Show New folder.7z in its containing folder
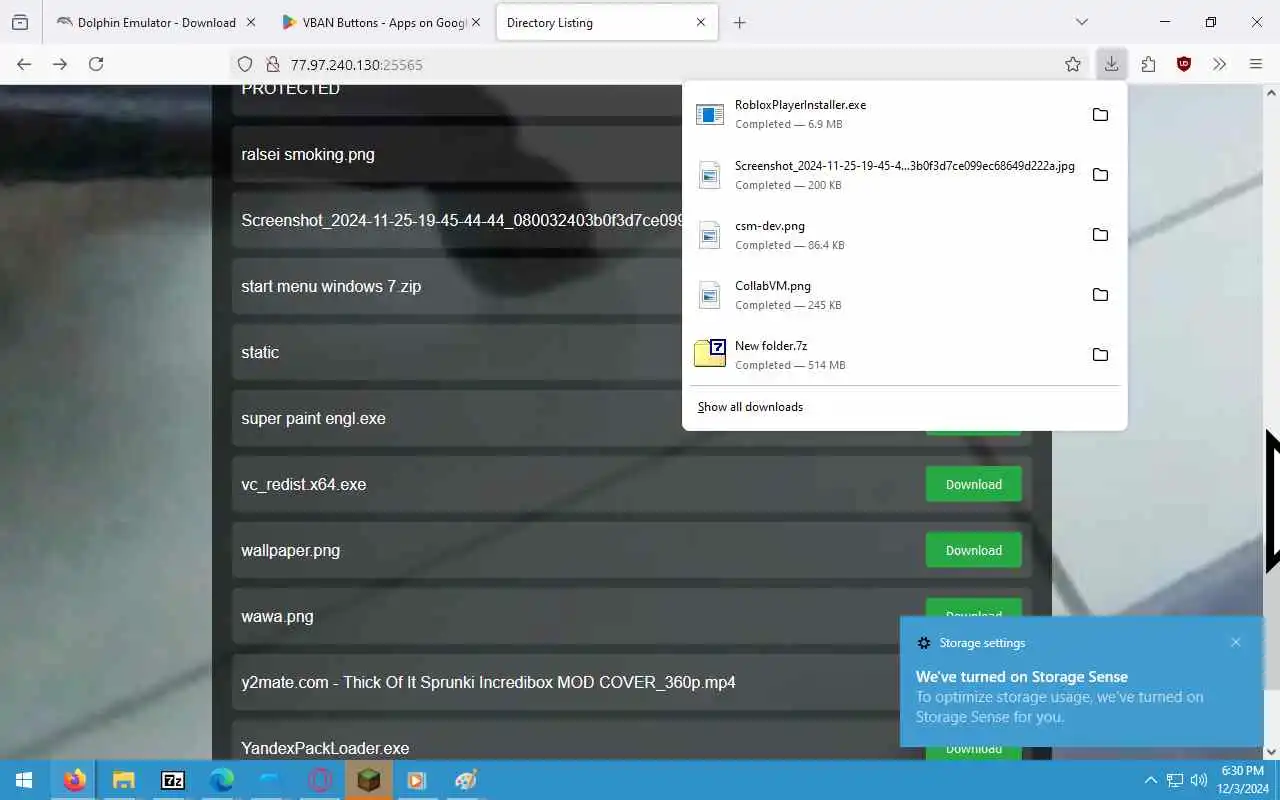 [x=1100, y=354]
